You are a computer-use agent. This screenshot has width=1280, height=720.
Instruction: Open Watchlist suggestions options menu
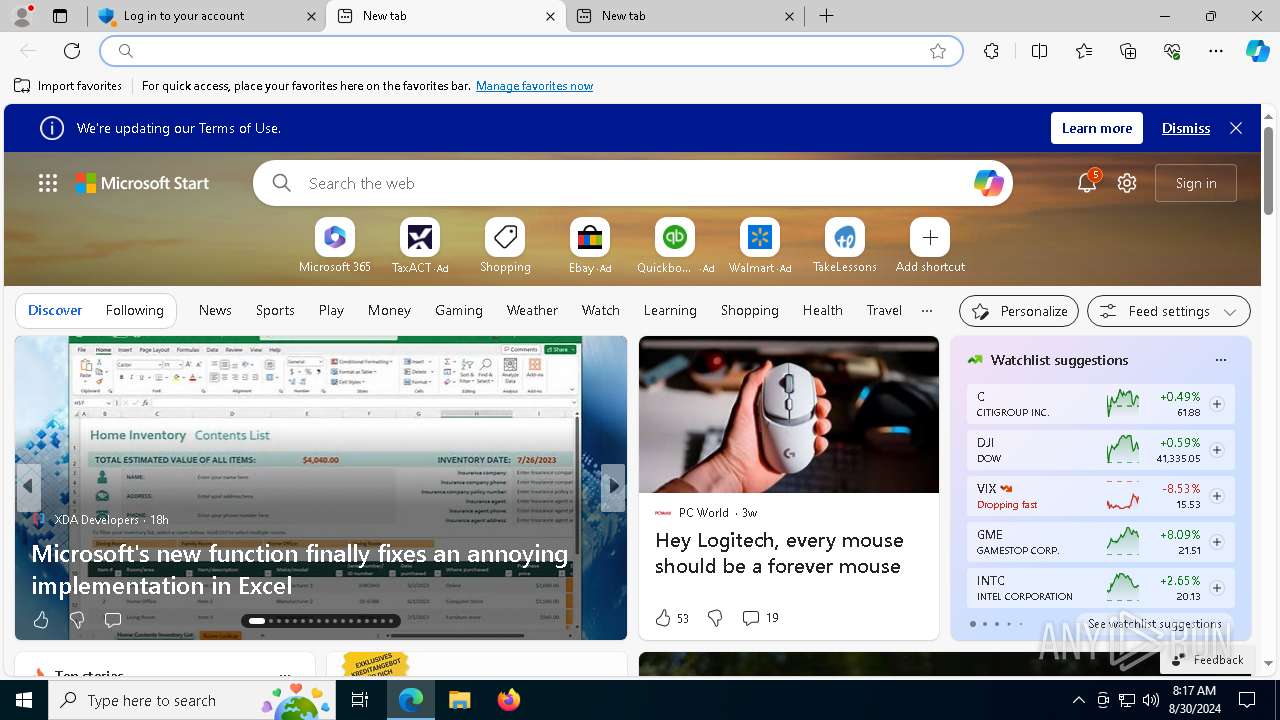click(x=1220, y=360)
